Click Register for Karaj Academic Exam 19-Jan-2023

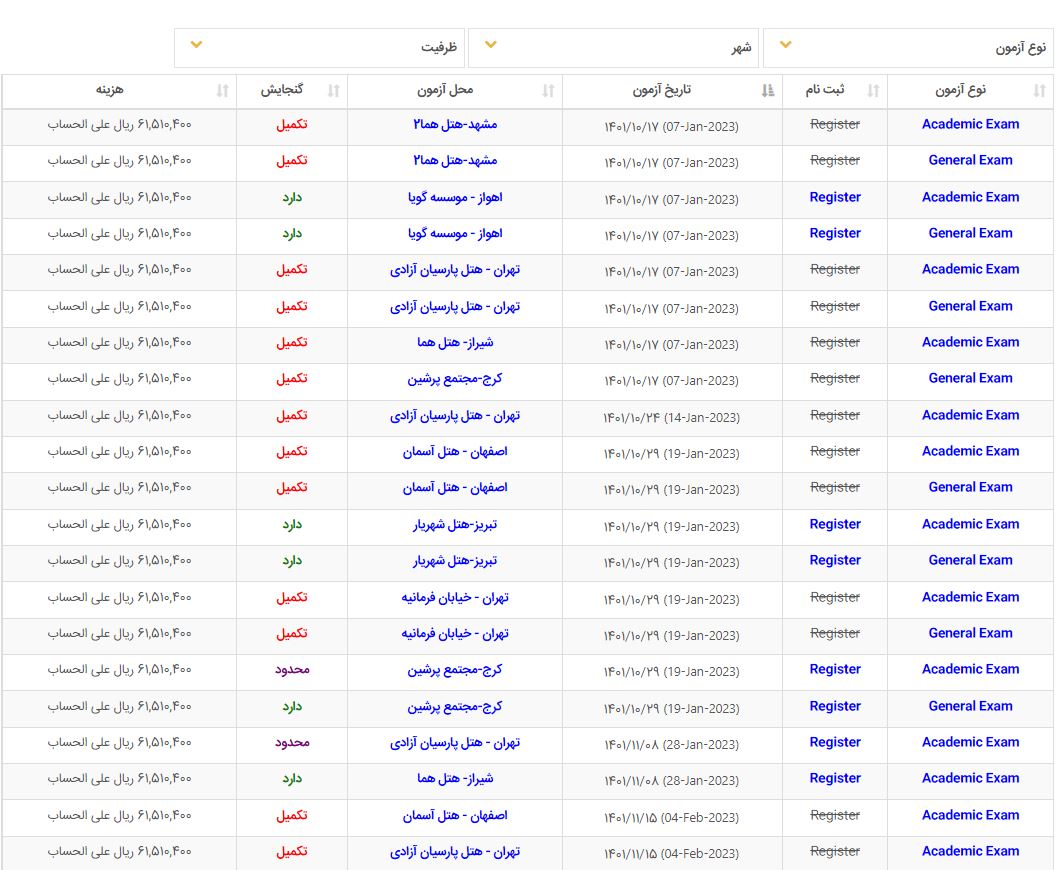[x=835, y=669]
